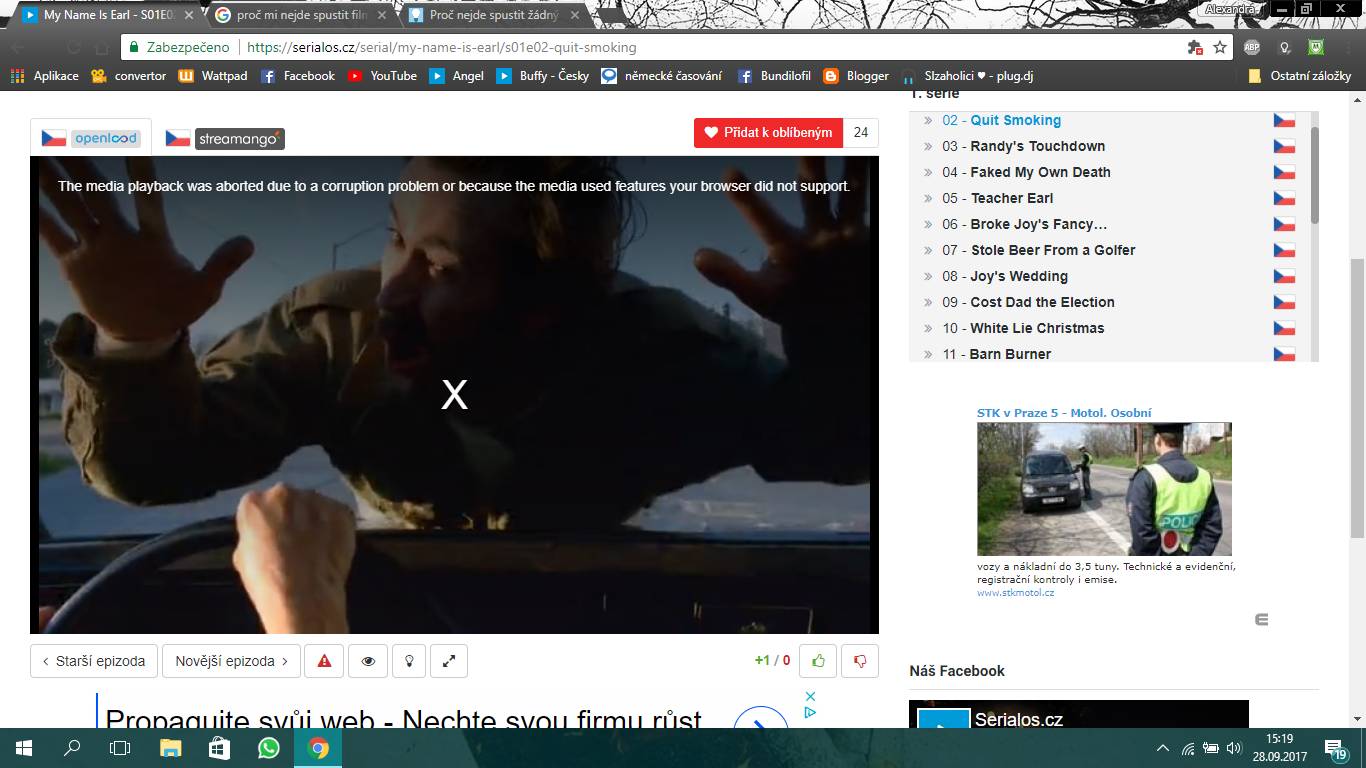Go to Novější epizoda
Image resolution: width=1366 pixels, height=768 pixels.
[231, 661]
